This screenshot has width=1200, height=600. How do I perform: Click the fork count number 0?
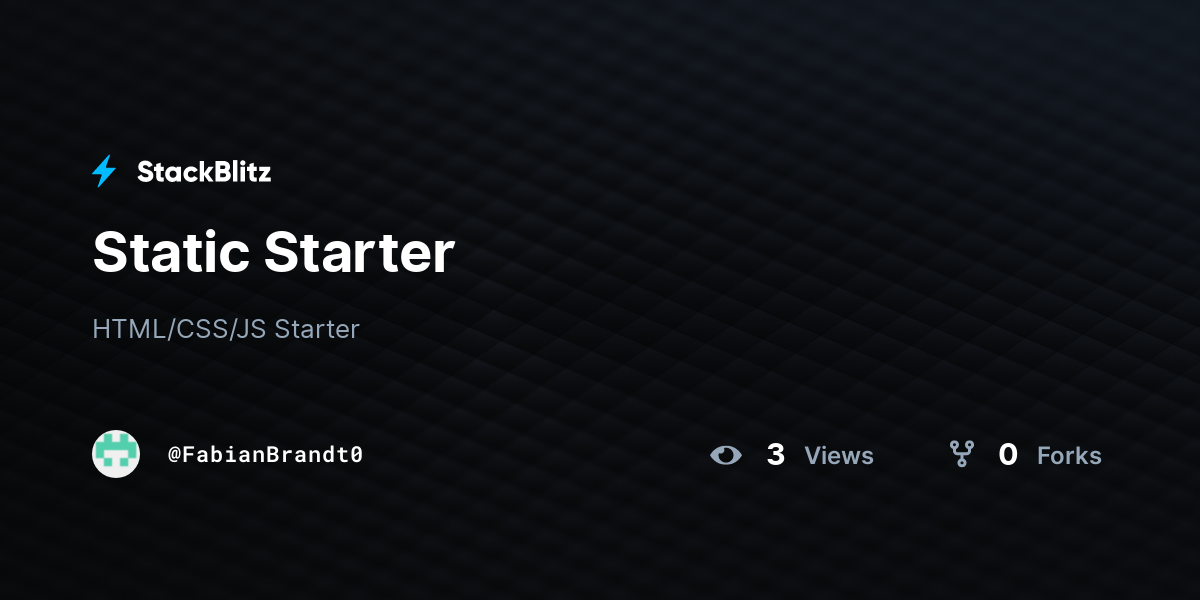(x=1008, y=455)
